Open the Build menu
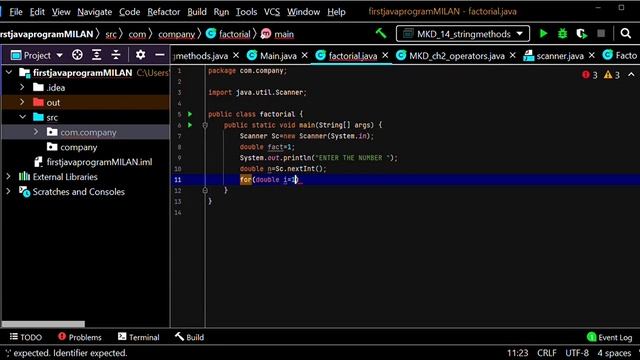This screenshot has height=360, width=640. coord(197,12)
